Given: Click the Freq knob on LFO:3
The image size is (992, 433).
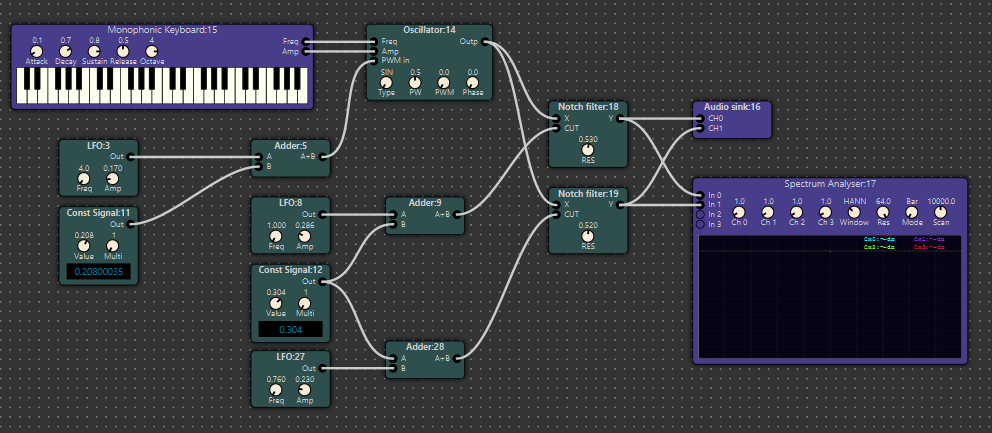Looking at the screenshot, I should (83, 178).
